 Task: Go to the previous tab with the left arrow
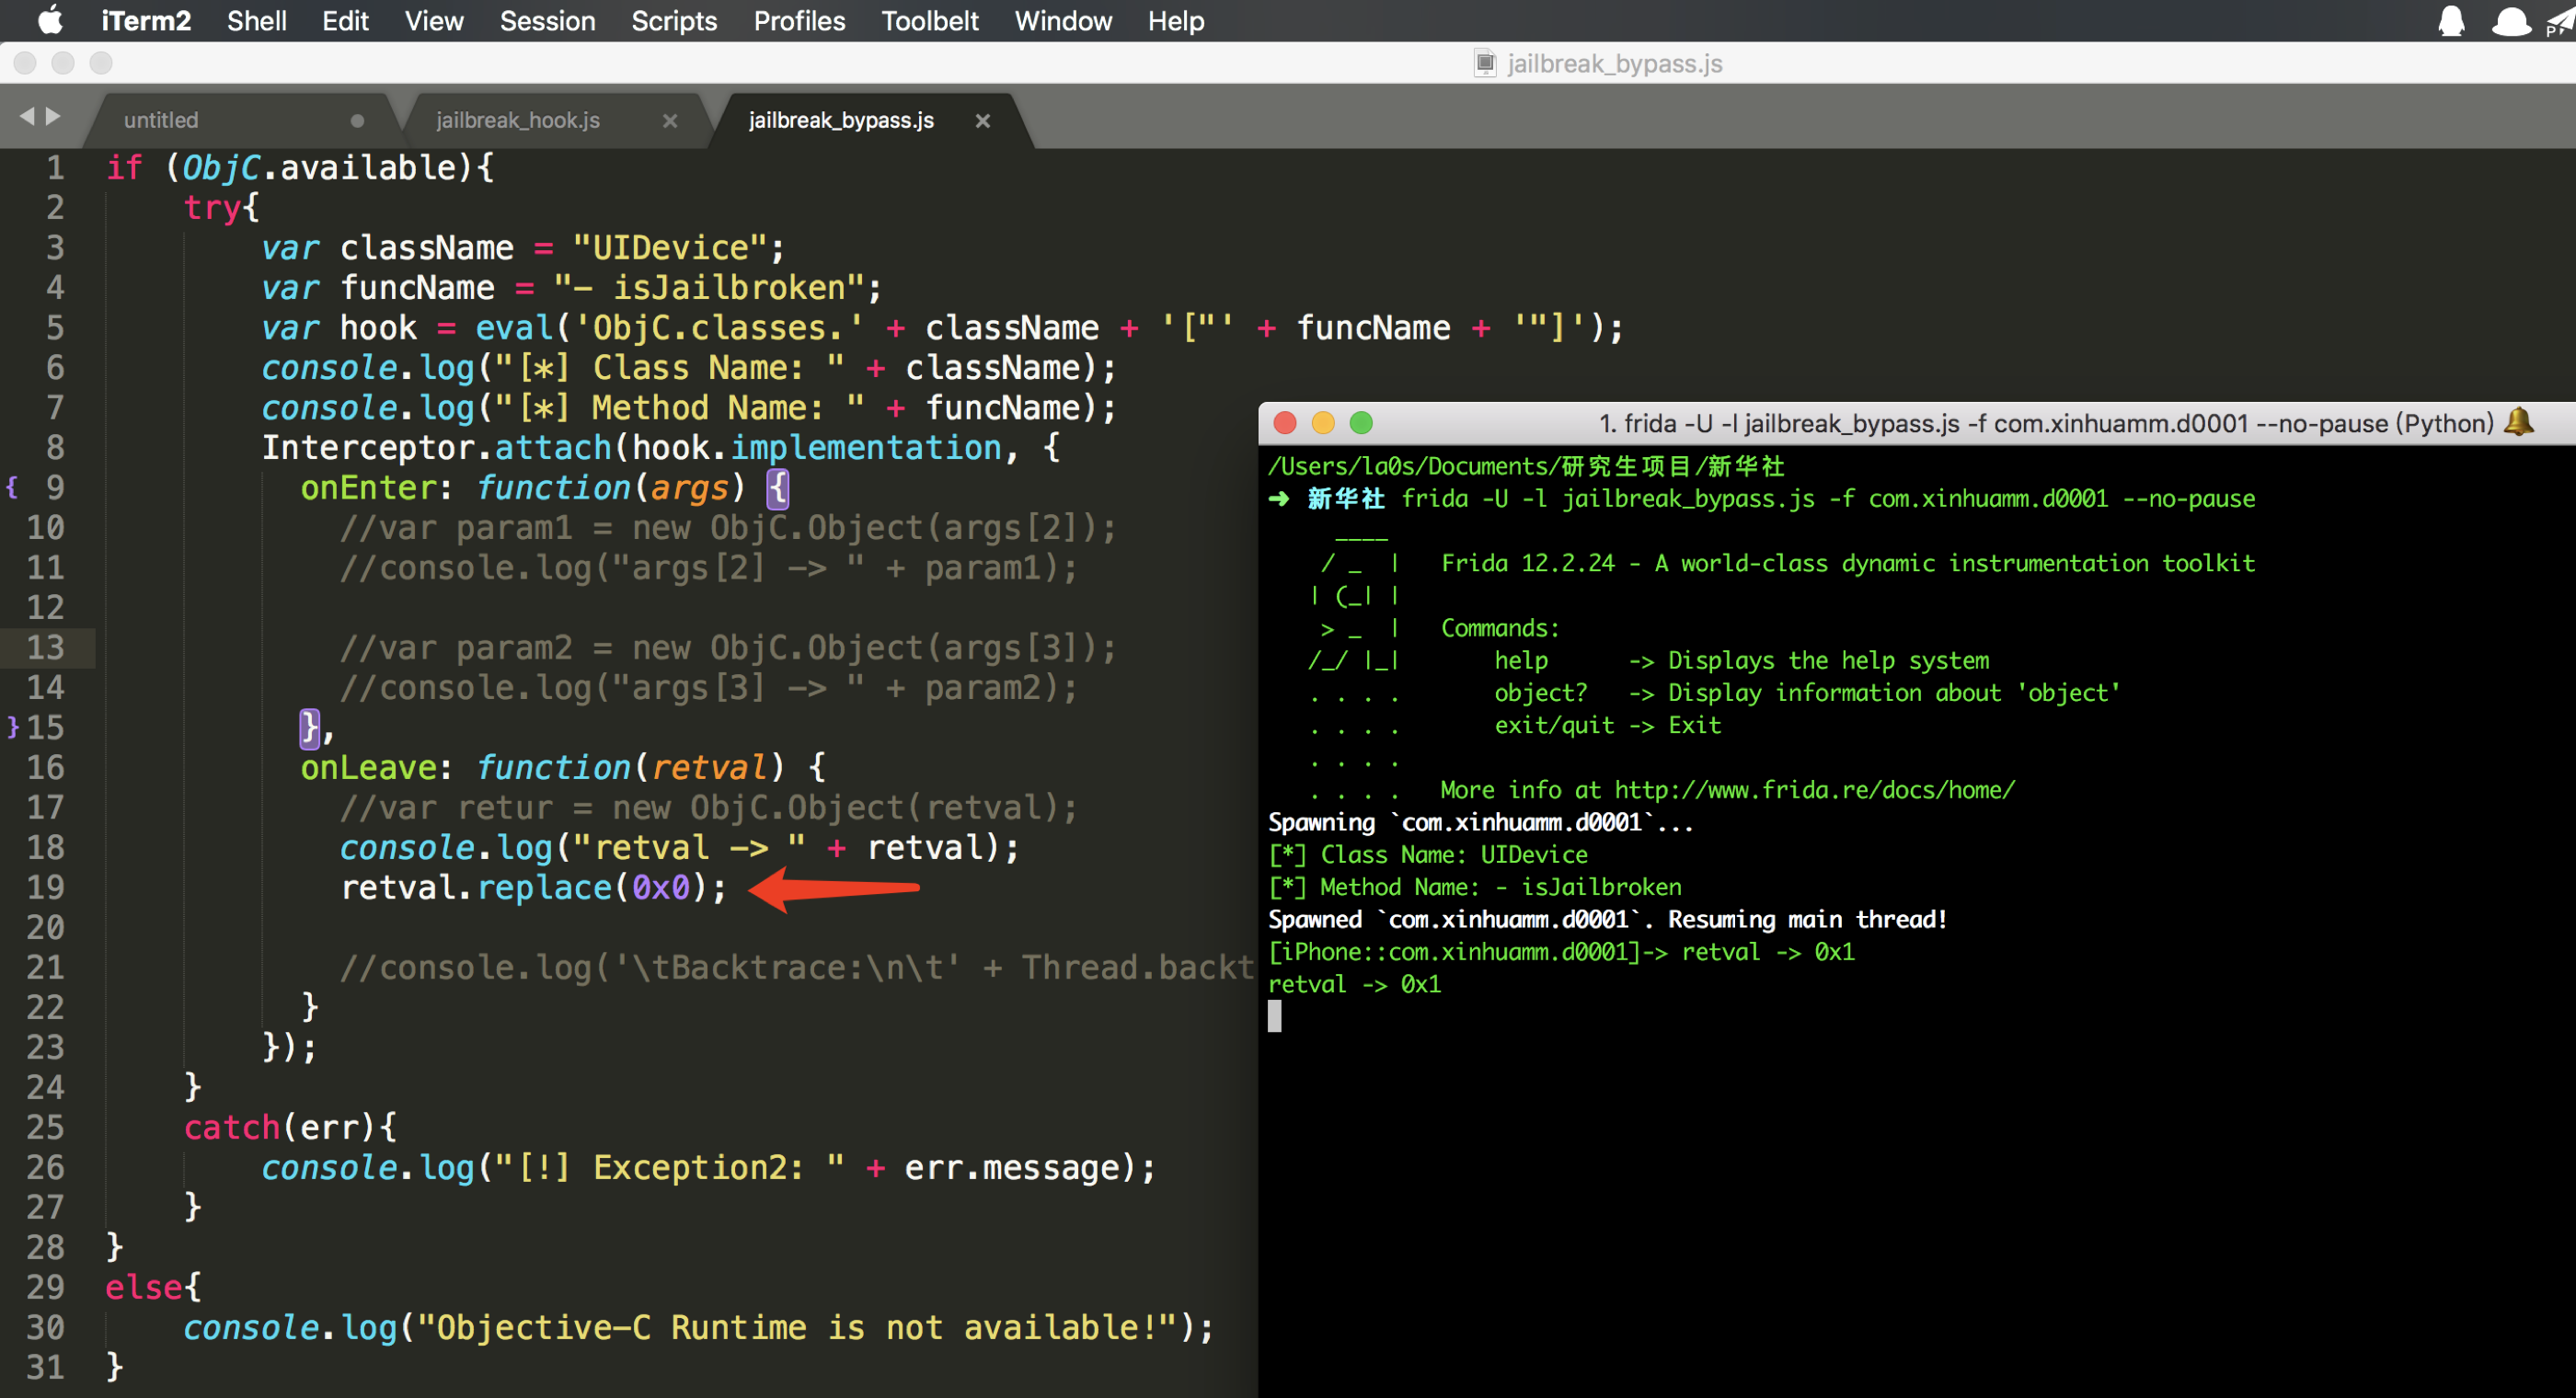27,117
